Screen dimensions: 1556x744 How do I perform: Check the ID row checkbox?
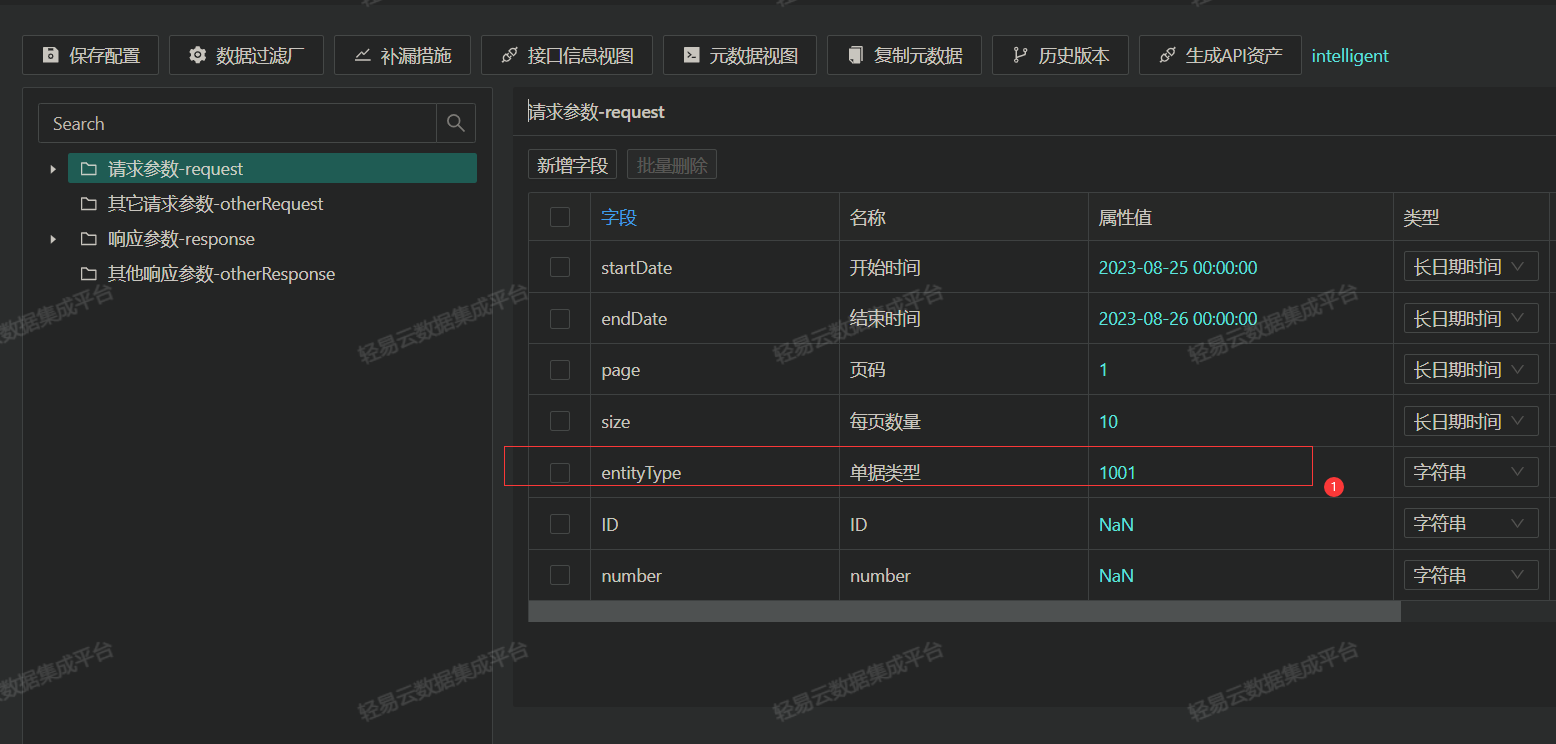coord(560,524)
